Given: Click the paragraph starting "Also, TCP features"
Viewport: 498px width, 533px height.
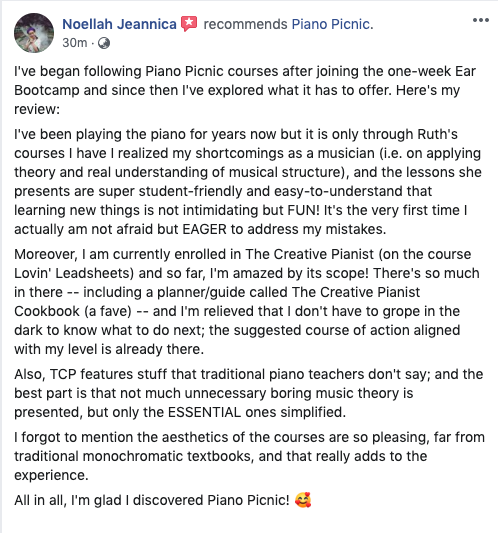Looking at the screenshot, I should point(248,393).
